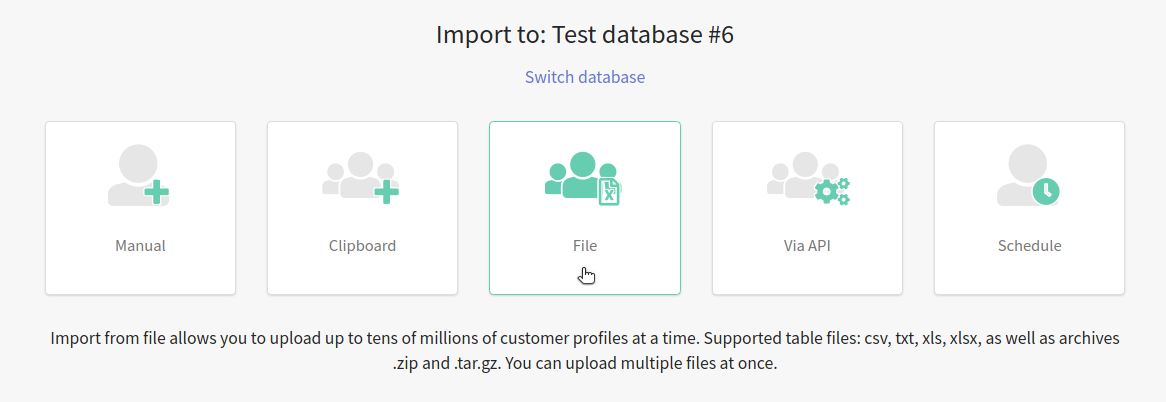Choose the File label text

tap(585, 246)
